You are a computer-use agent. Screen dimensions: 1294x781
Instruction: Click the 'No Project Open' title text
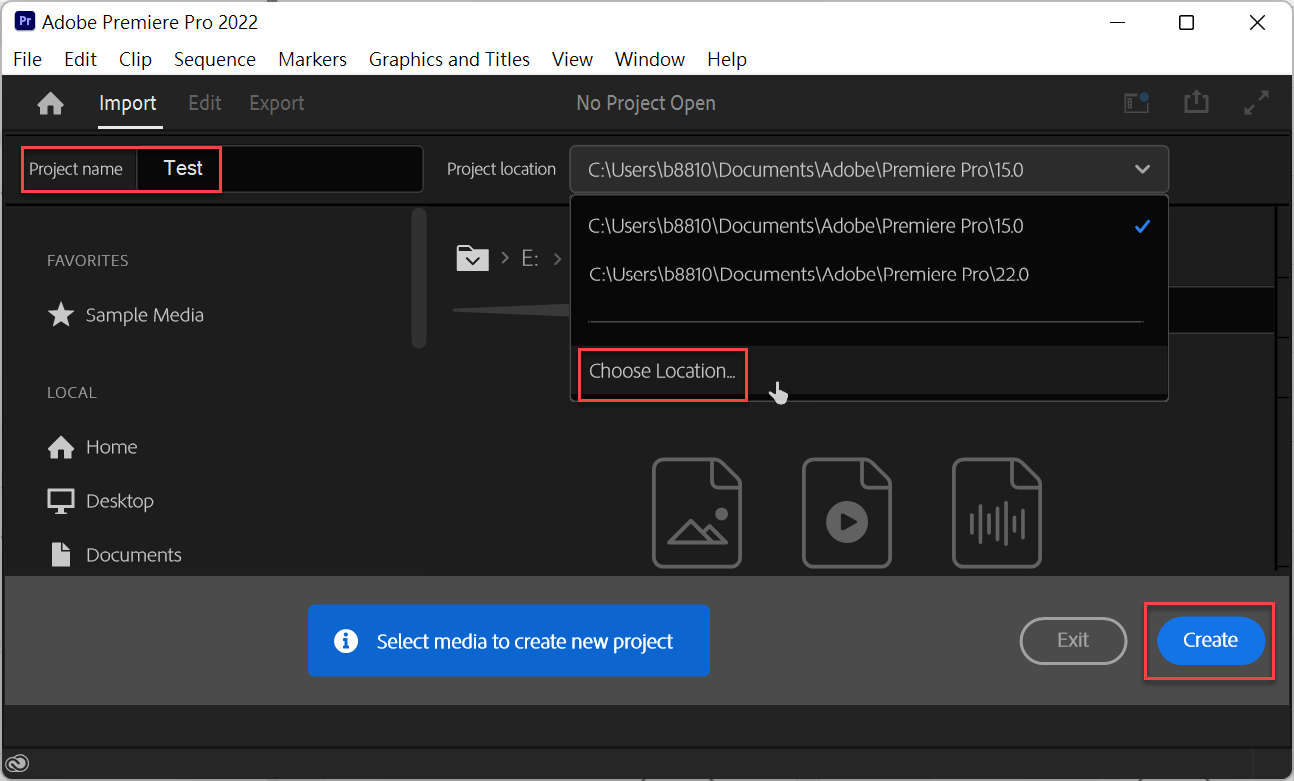coord(646,103)
